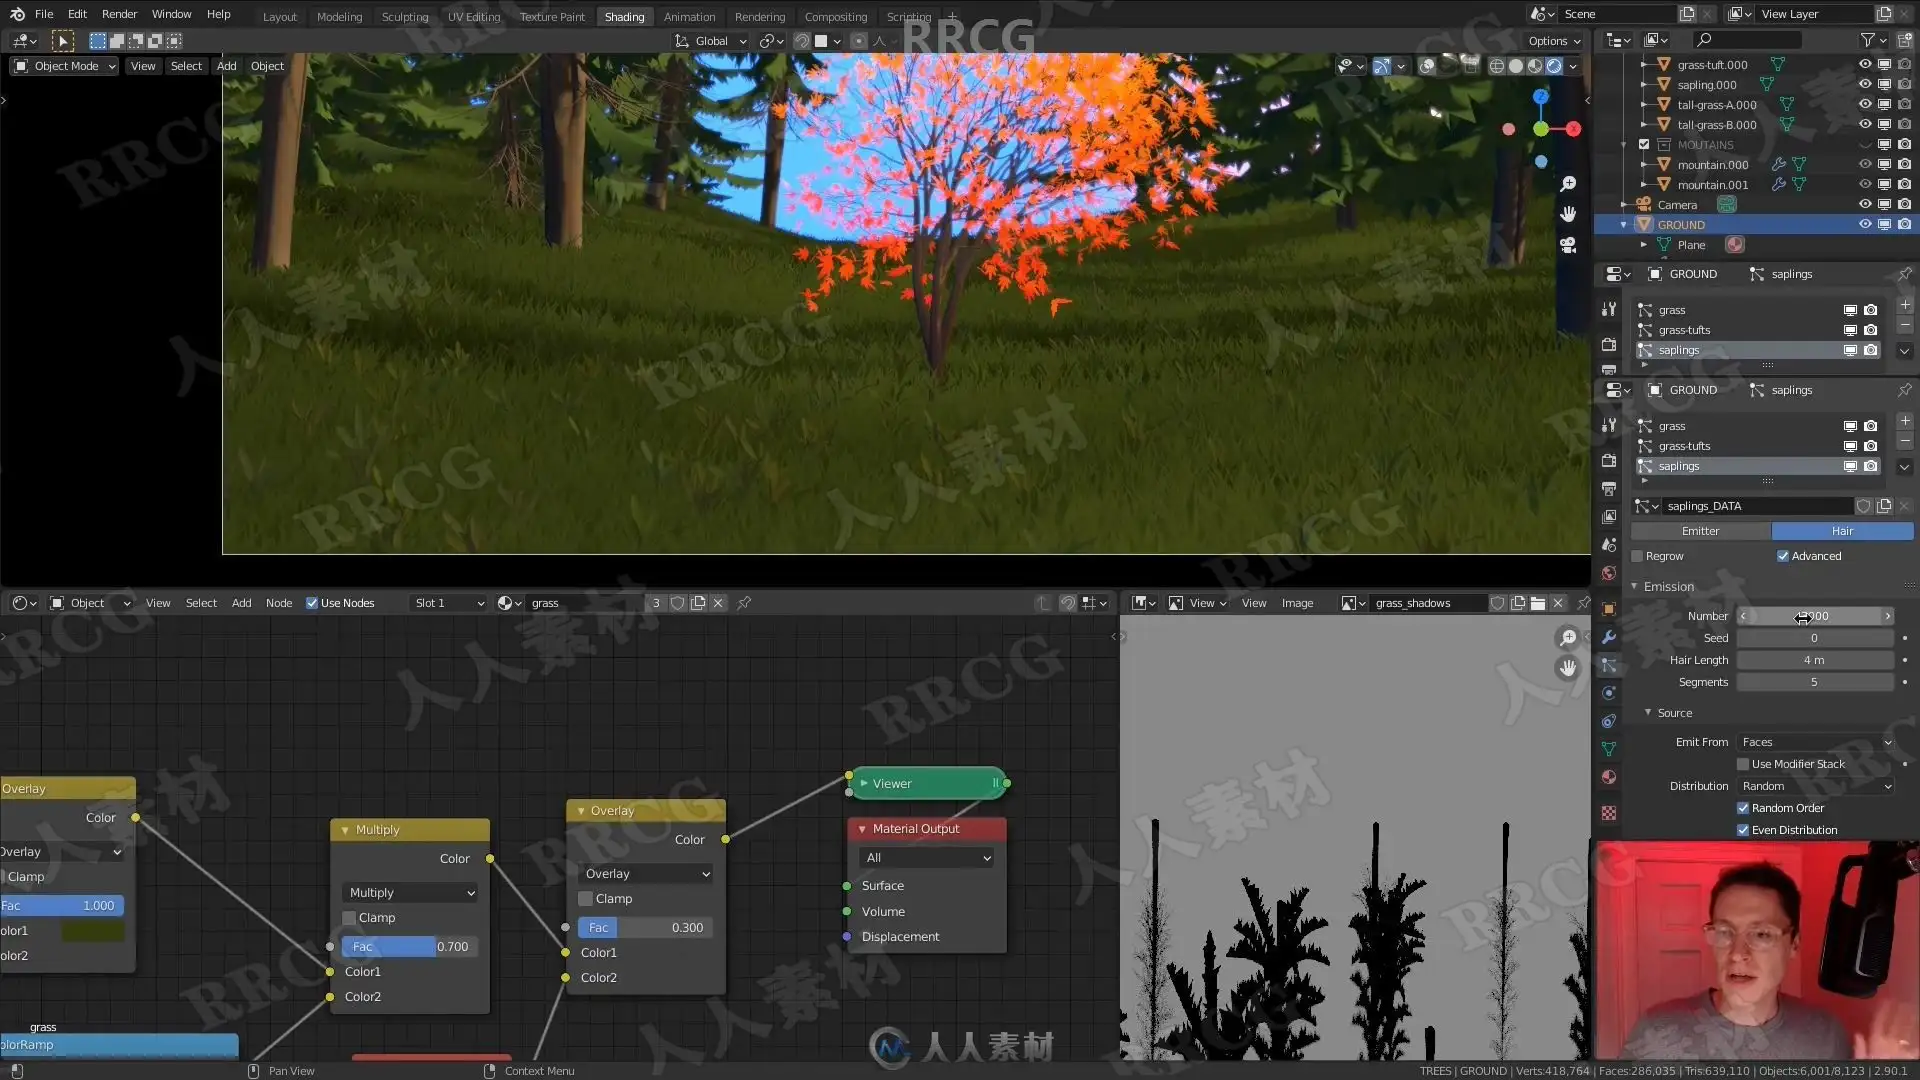Screen dimensions: 1920x1080
Task: Unlink the grass material with X icon
Action: coord(718,603)
